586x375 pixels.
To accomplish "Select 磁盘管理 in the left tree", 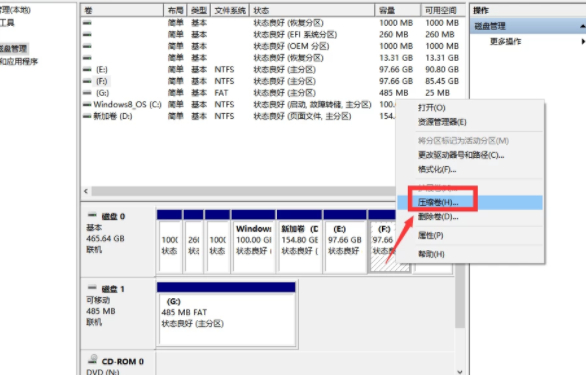I will point(13,49).
